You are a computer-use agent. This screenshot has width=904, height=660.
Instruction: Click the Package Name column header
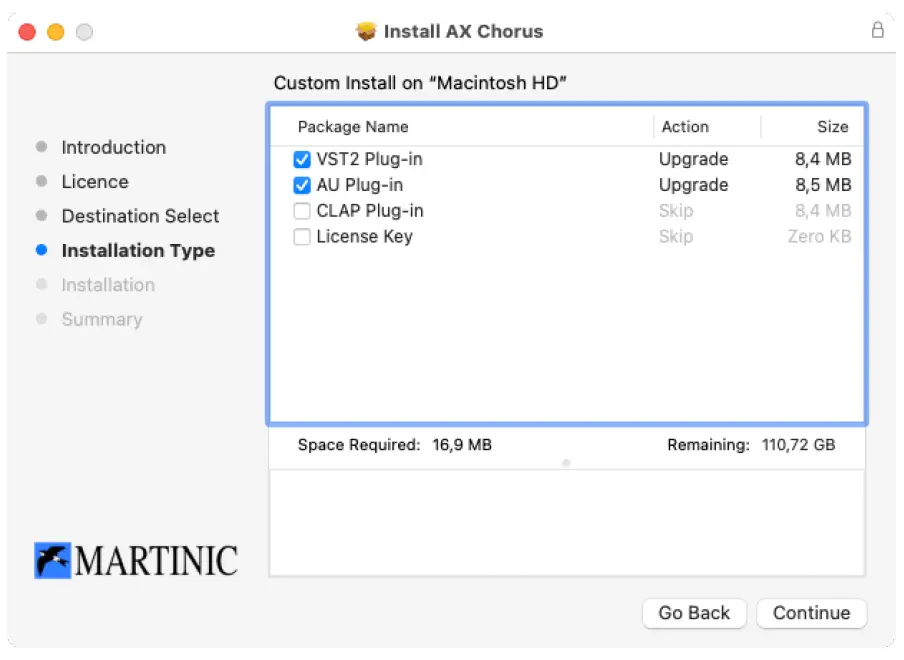(353, 127)
